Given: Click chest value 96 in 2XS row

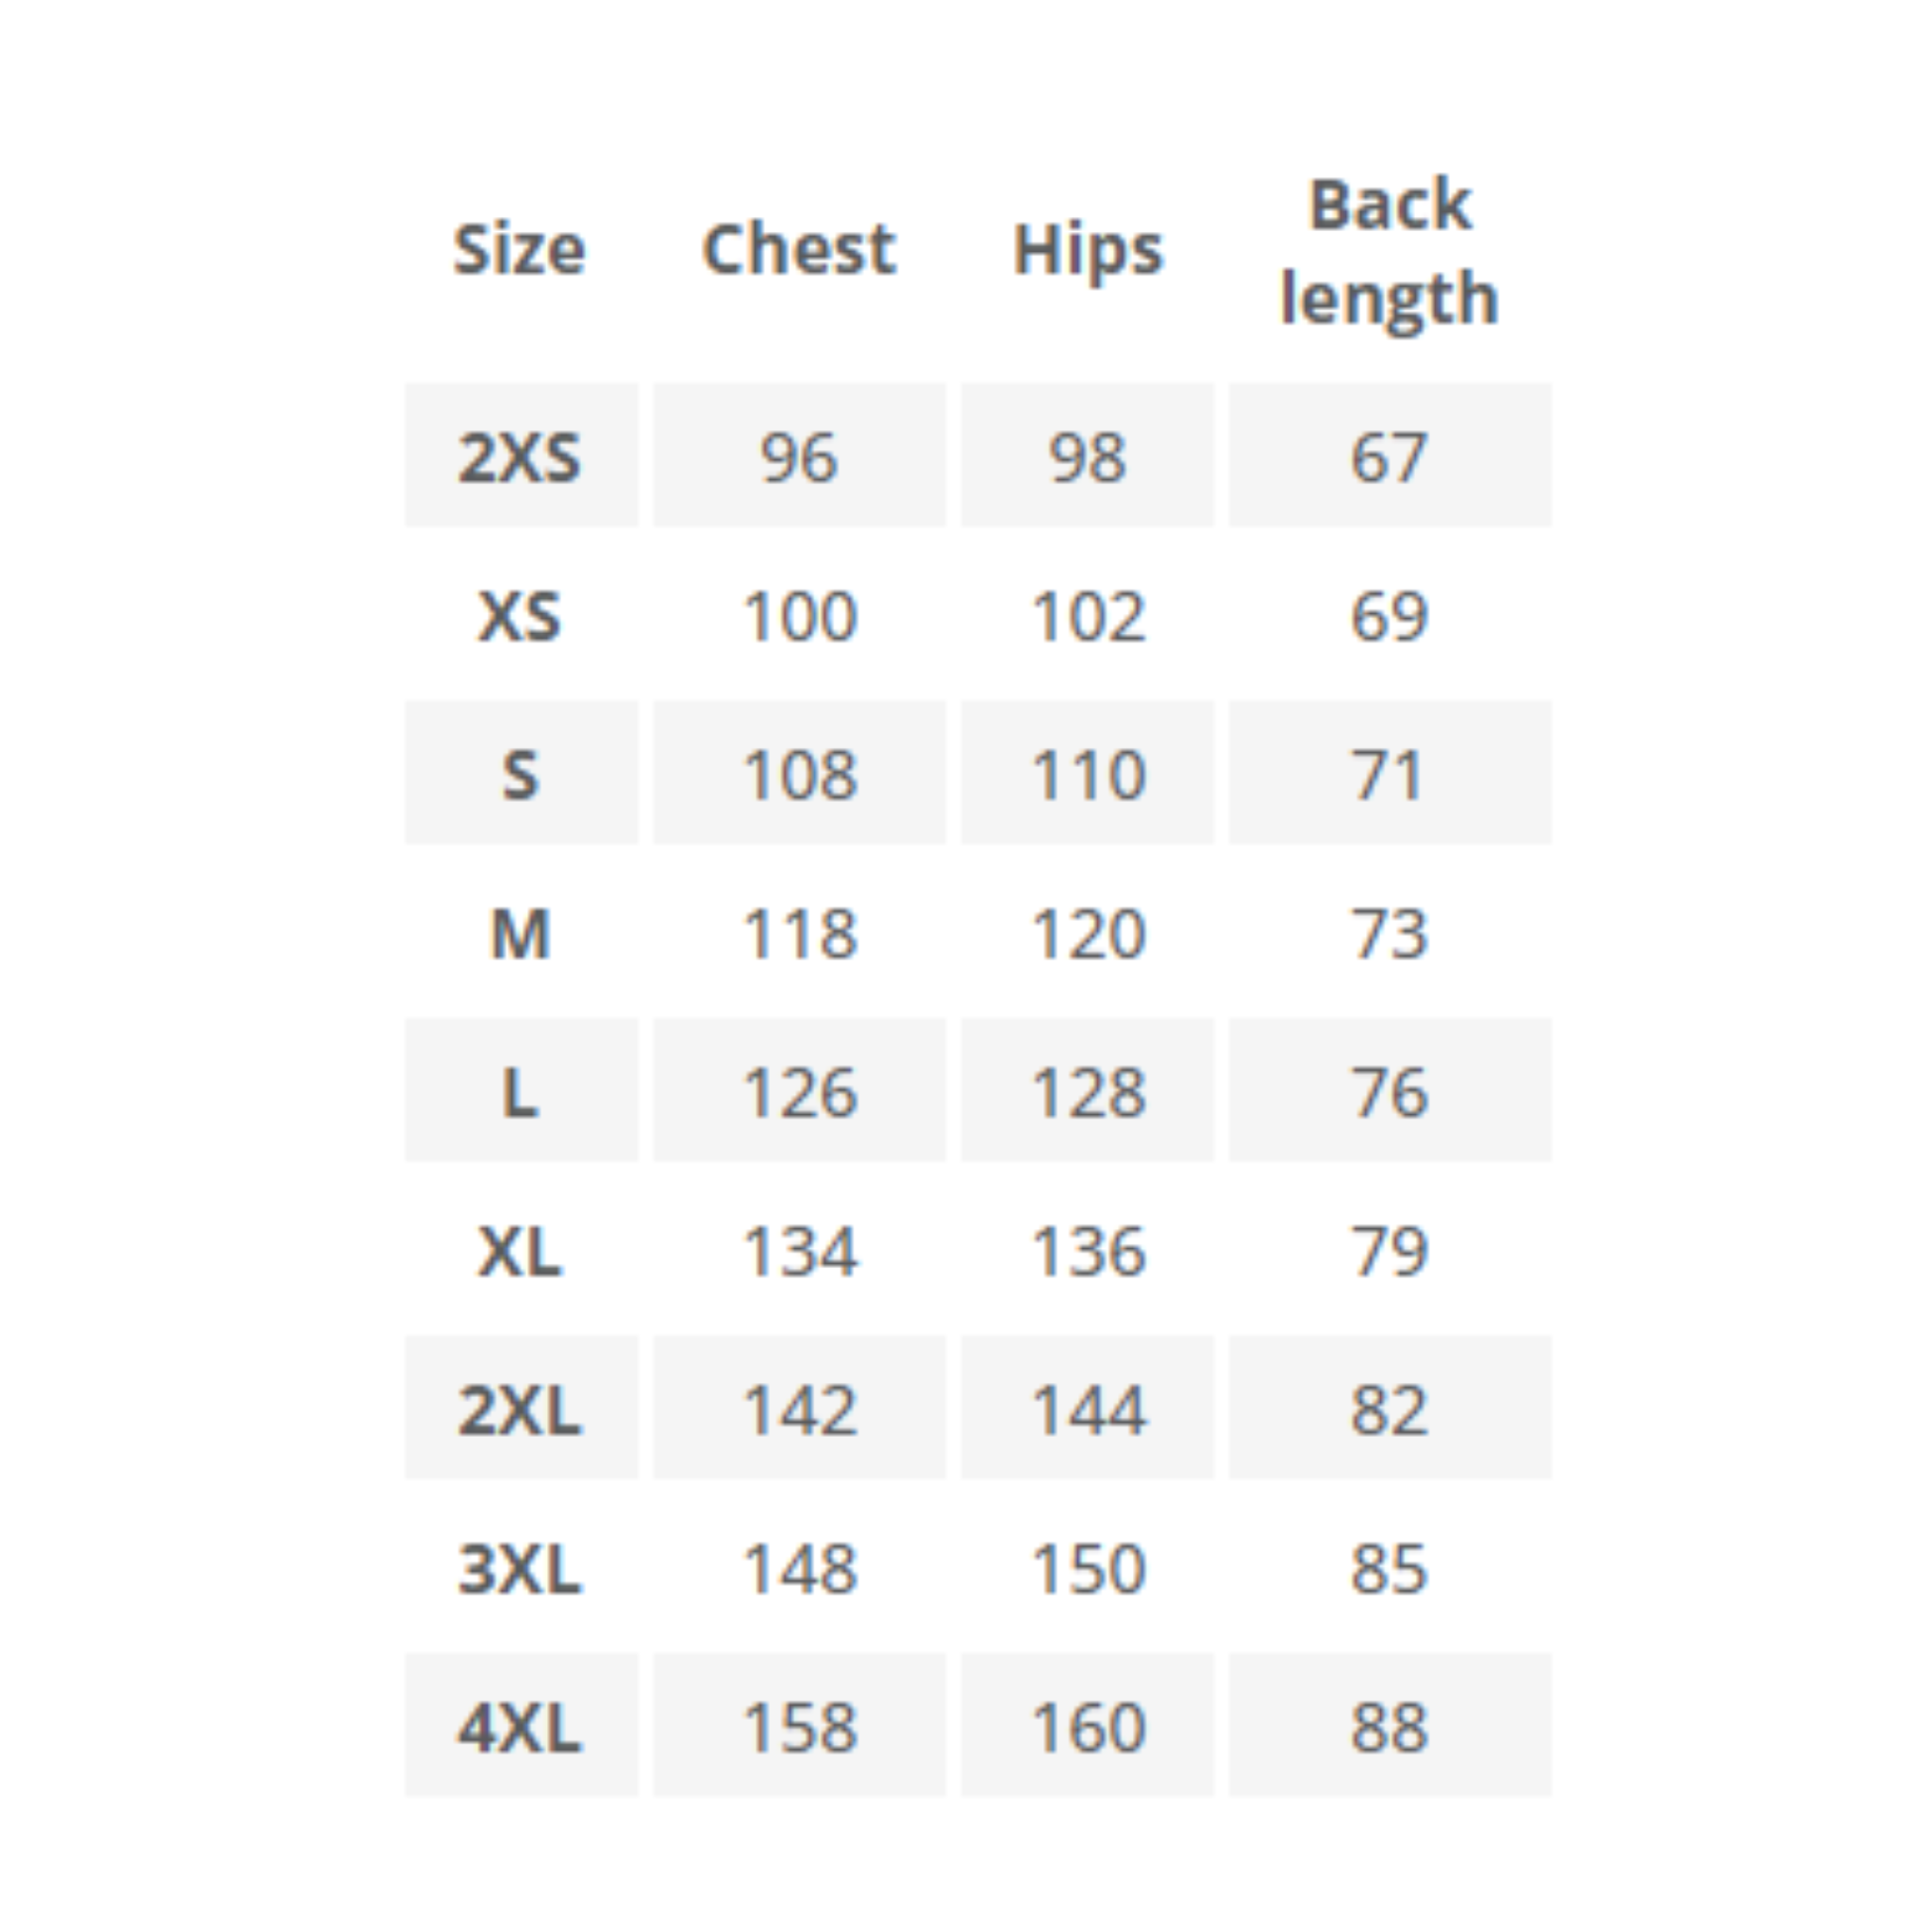Looking at the screenshot, I should pyautogui.click(x=799, y=457).
